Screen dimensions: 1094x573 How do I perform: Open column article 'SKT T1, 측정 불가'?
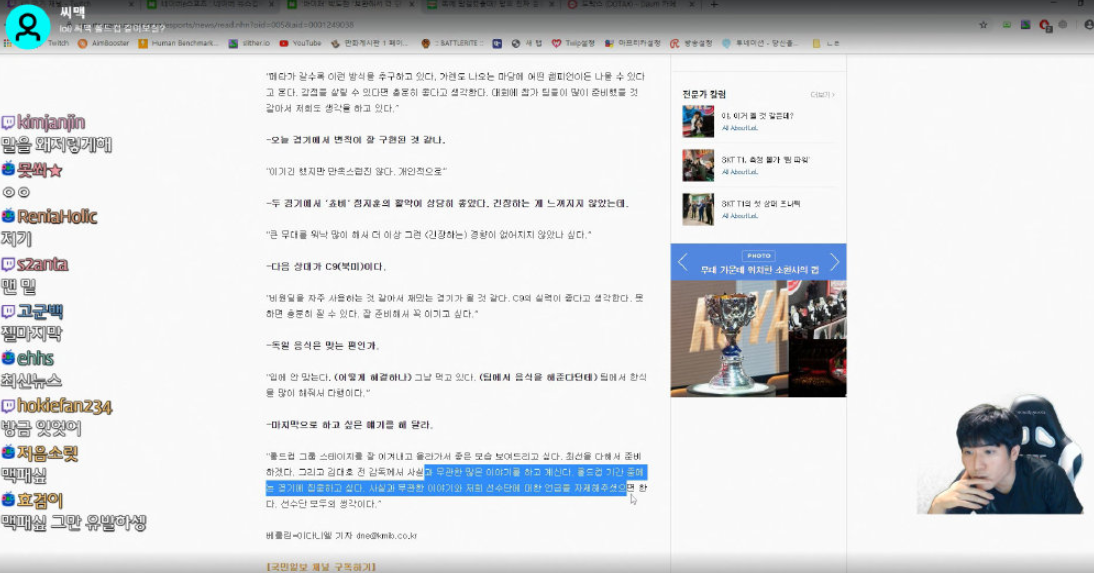[765, 160]
